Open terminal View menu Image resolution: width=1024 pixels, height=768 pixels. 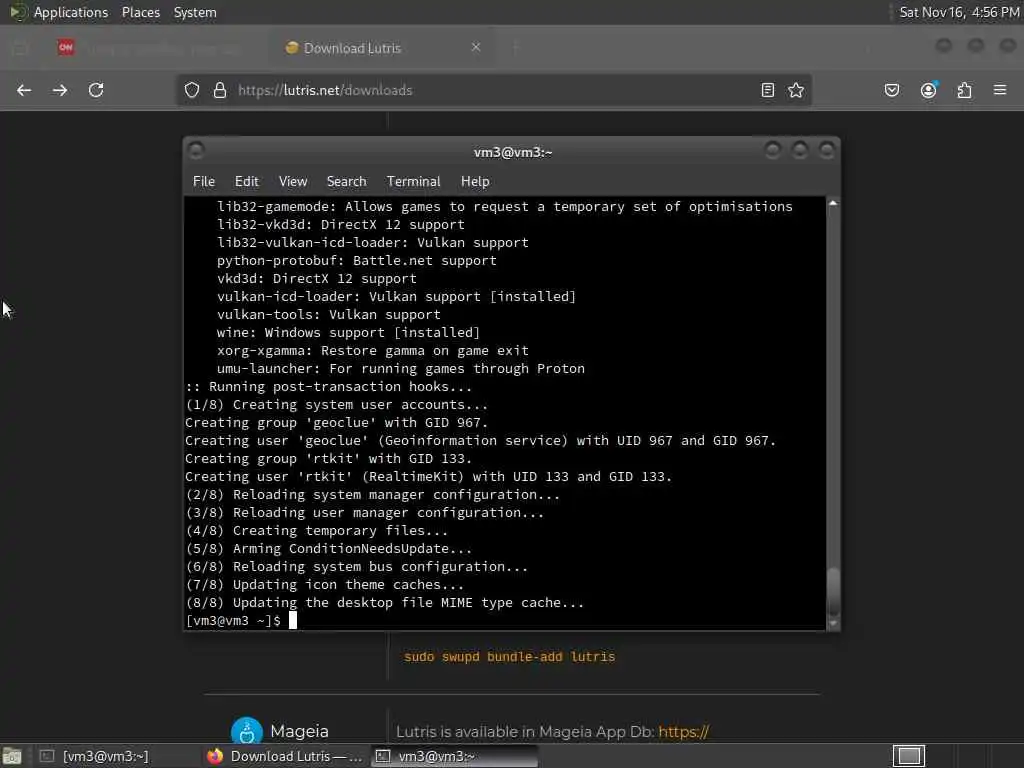(293, 182)
